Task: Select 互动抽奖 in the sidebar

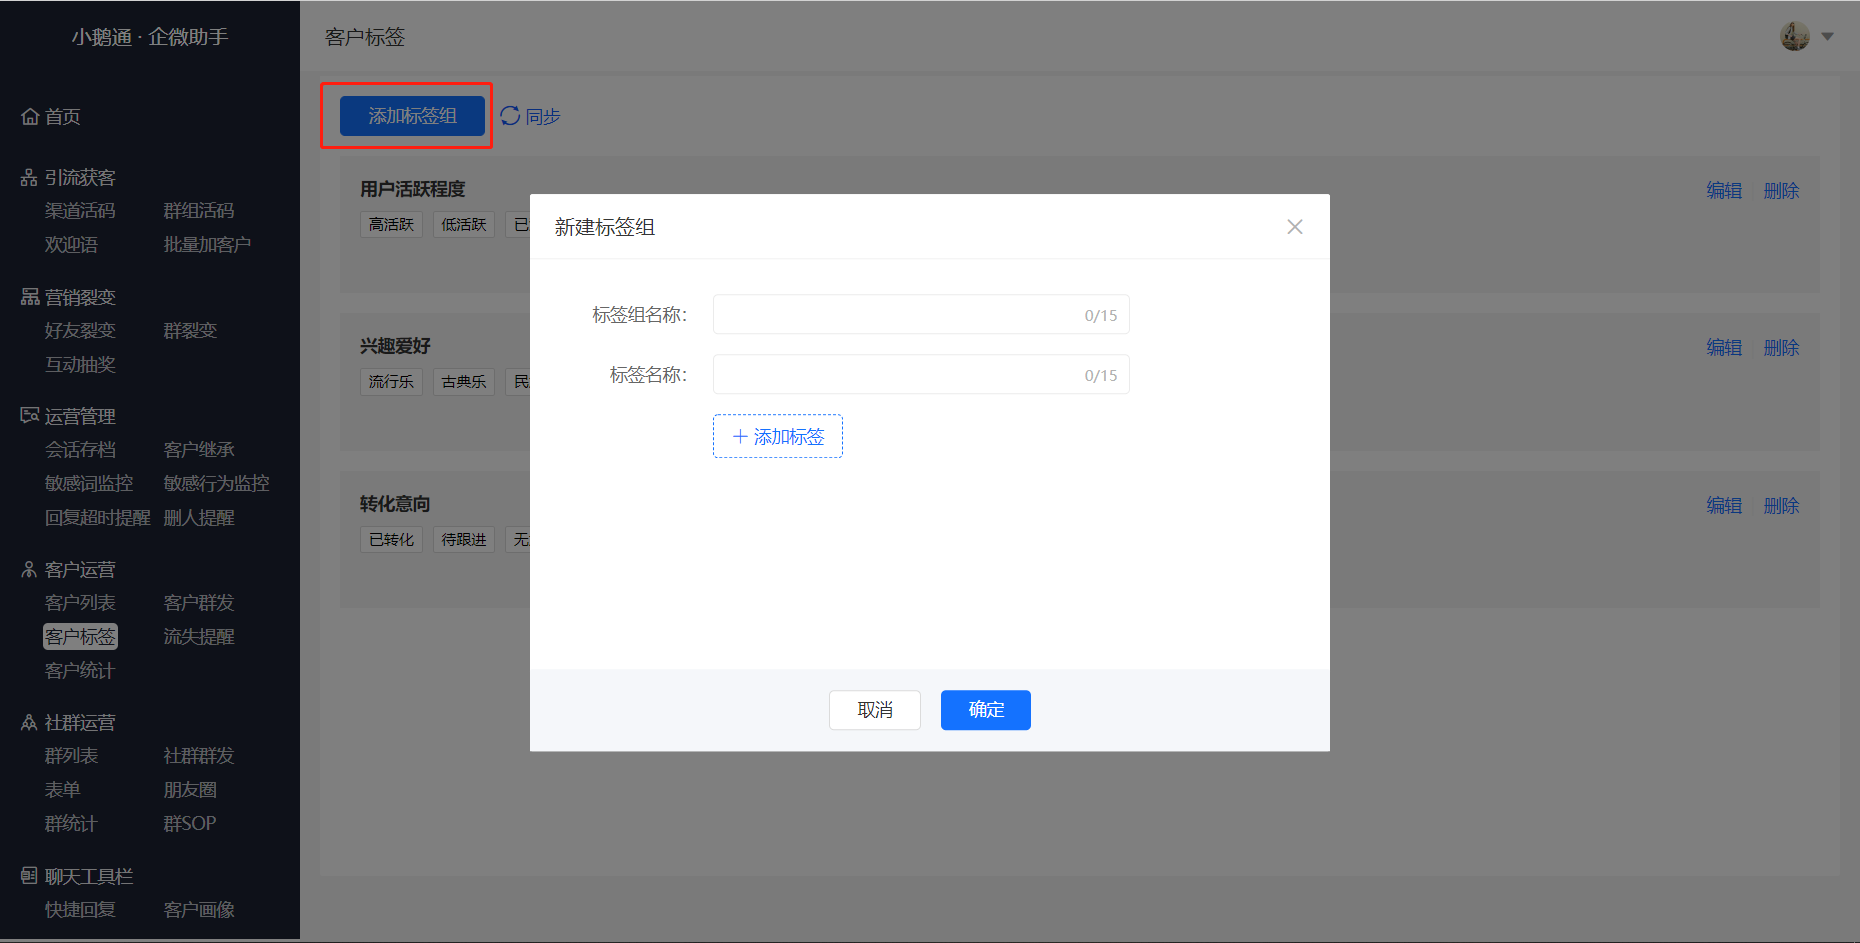Action: click(80, 365)
